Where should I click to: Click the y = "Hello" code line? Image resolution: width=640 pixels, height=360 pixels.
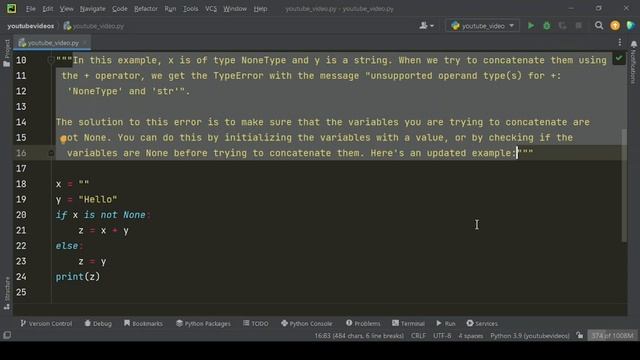click(87, 200)
